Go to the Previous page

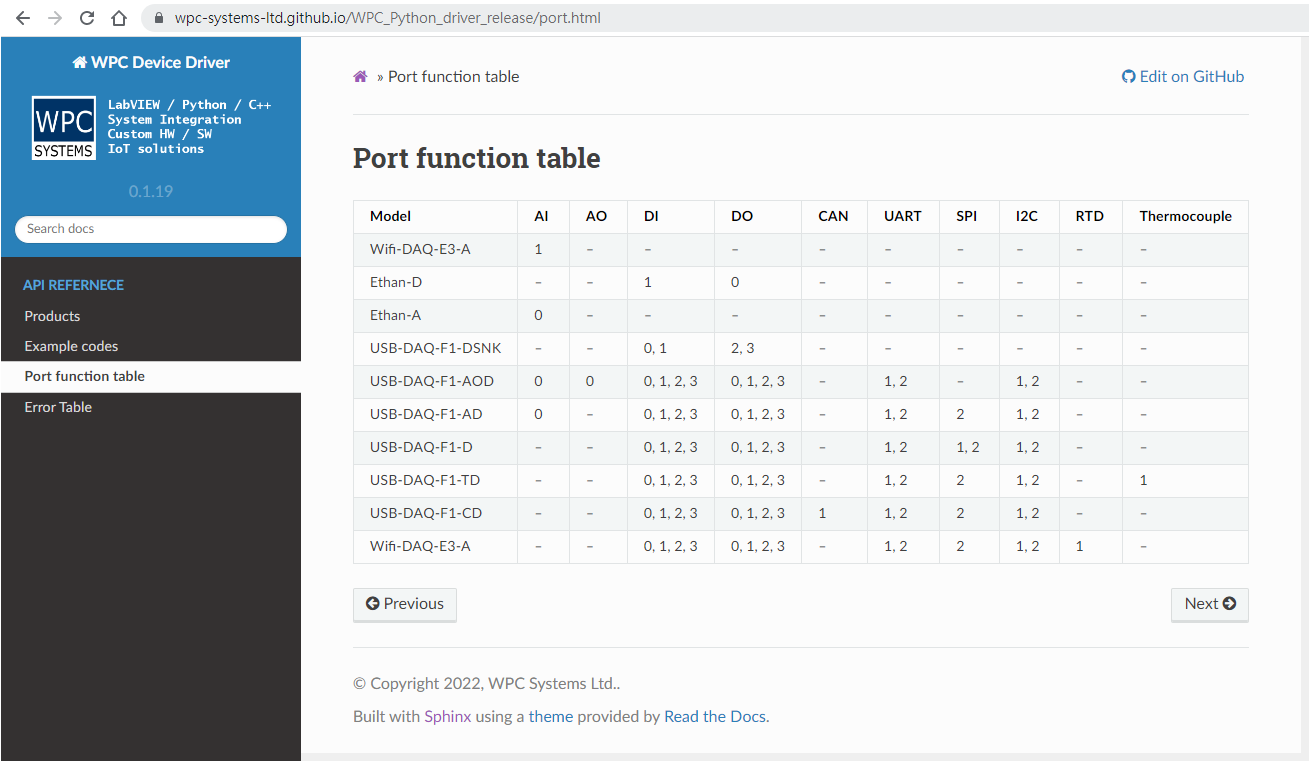pos(405,604)
